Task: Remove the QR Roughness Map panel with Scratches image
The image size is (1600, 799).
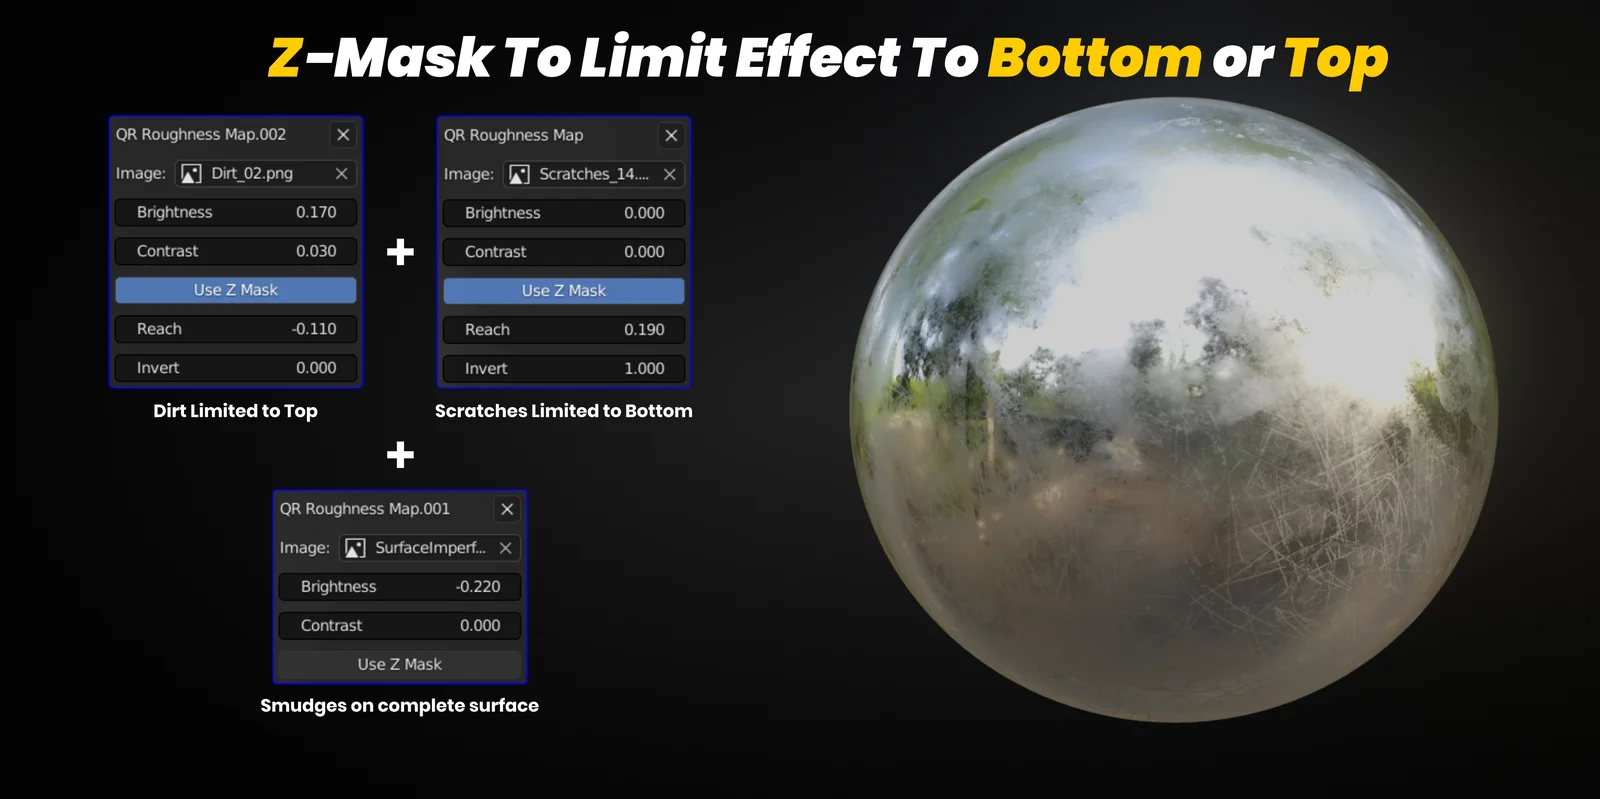Action: click(671, 135)
